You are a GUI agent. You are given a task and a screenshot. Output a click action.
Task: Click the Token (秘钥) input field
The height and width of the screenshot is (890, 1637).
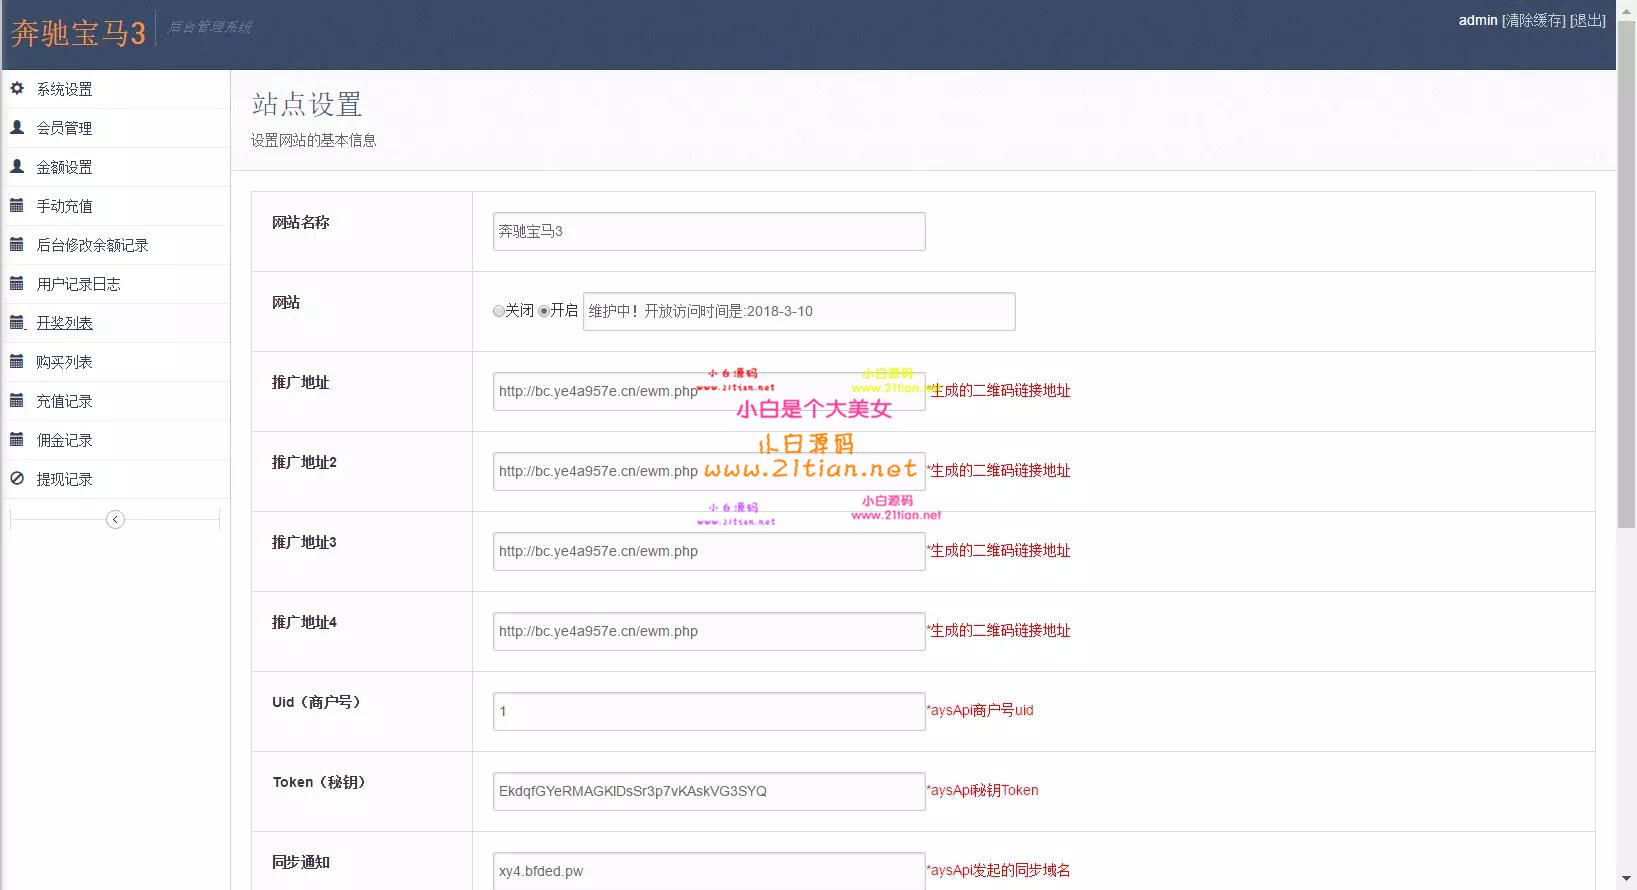pos(708,791)
